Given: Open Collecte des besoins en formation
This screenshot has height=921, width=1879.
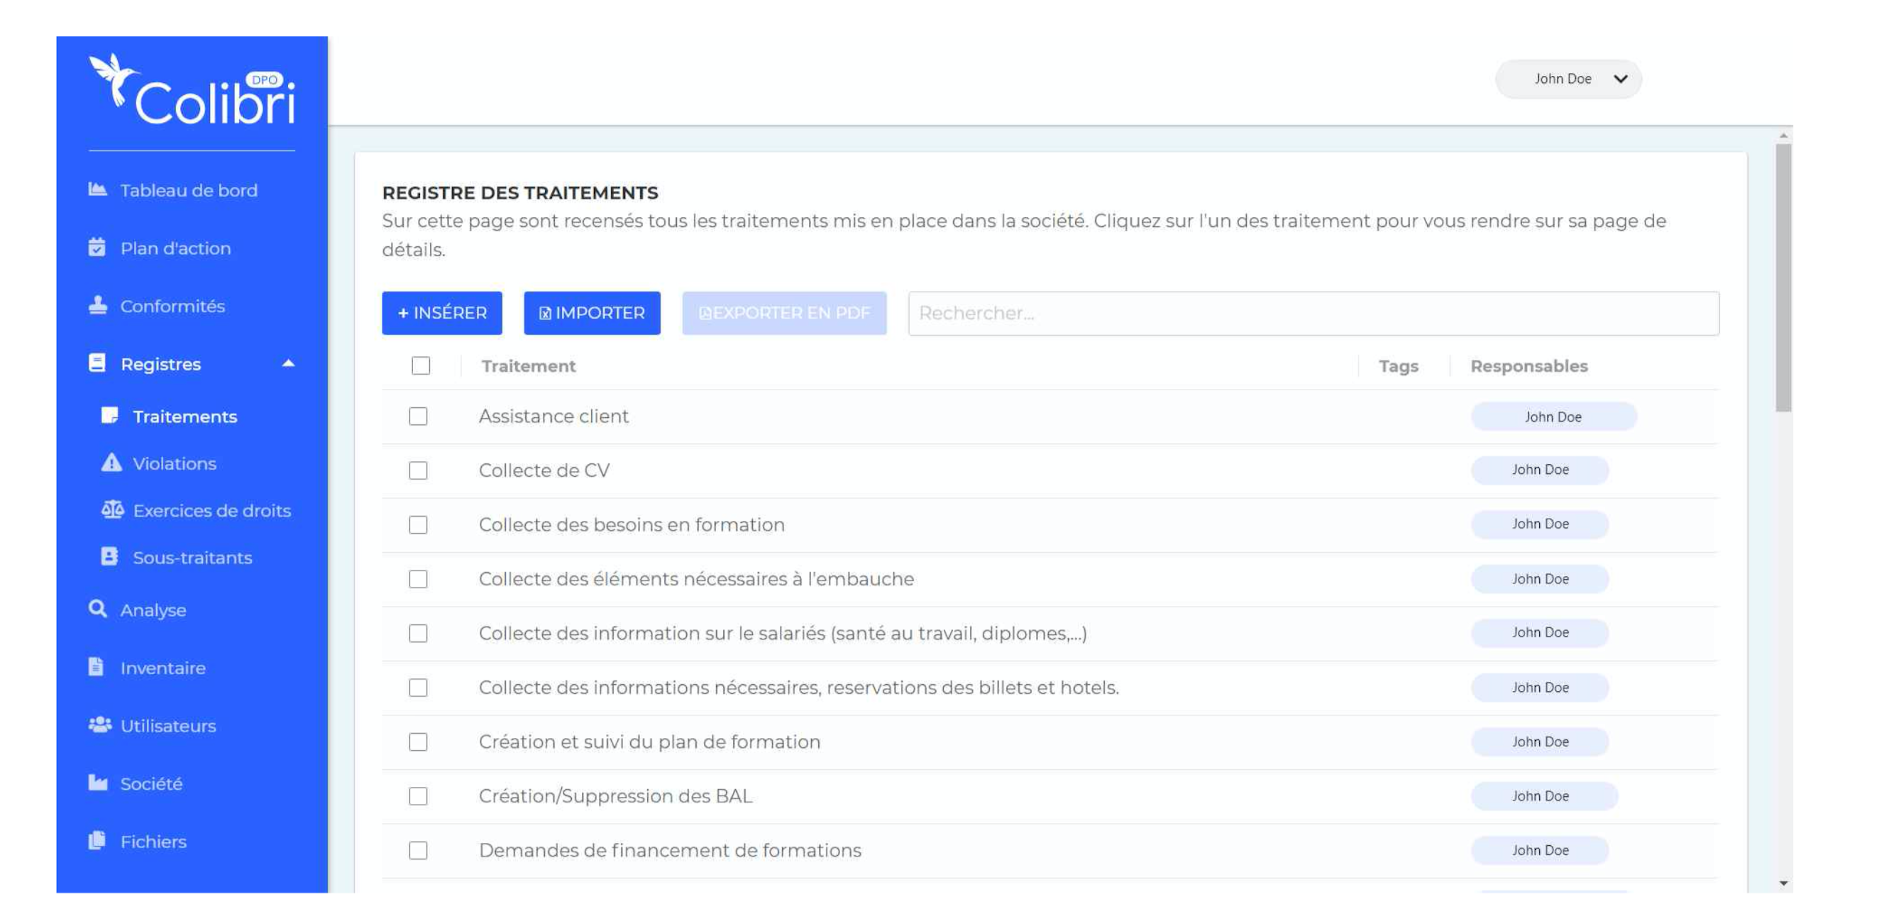Looking at the screenshot, I should [632, 525].
